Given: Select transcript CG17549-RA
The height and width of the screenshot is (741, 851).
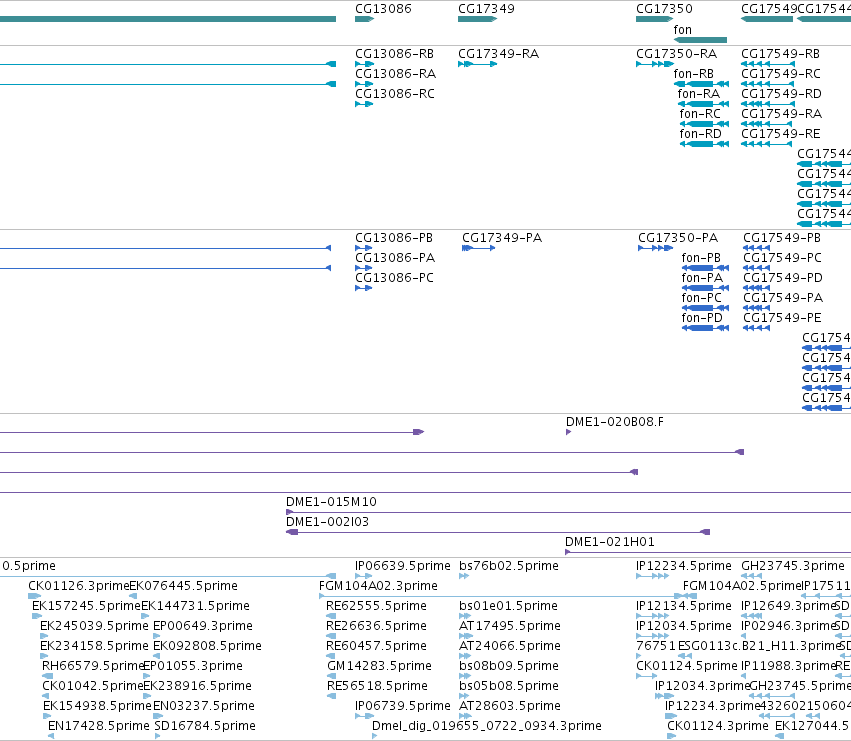Looking at the screenshot, I should (x=782, y=114).
